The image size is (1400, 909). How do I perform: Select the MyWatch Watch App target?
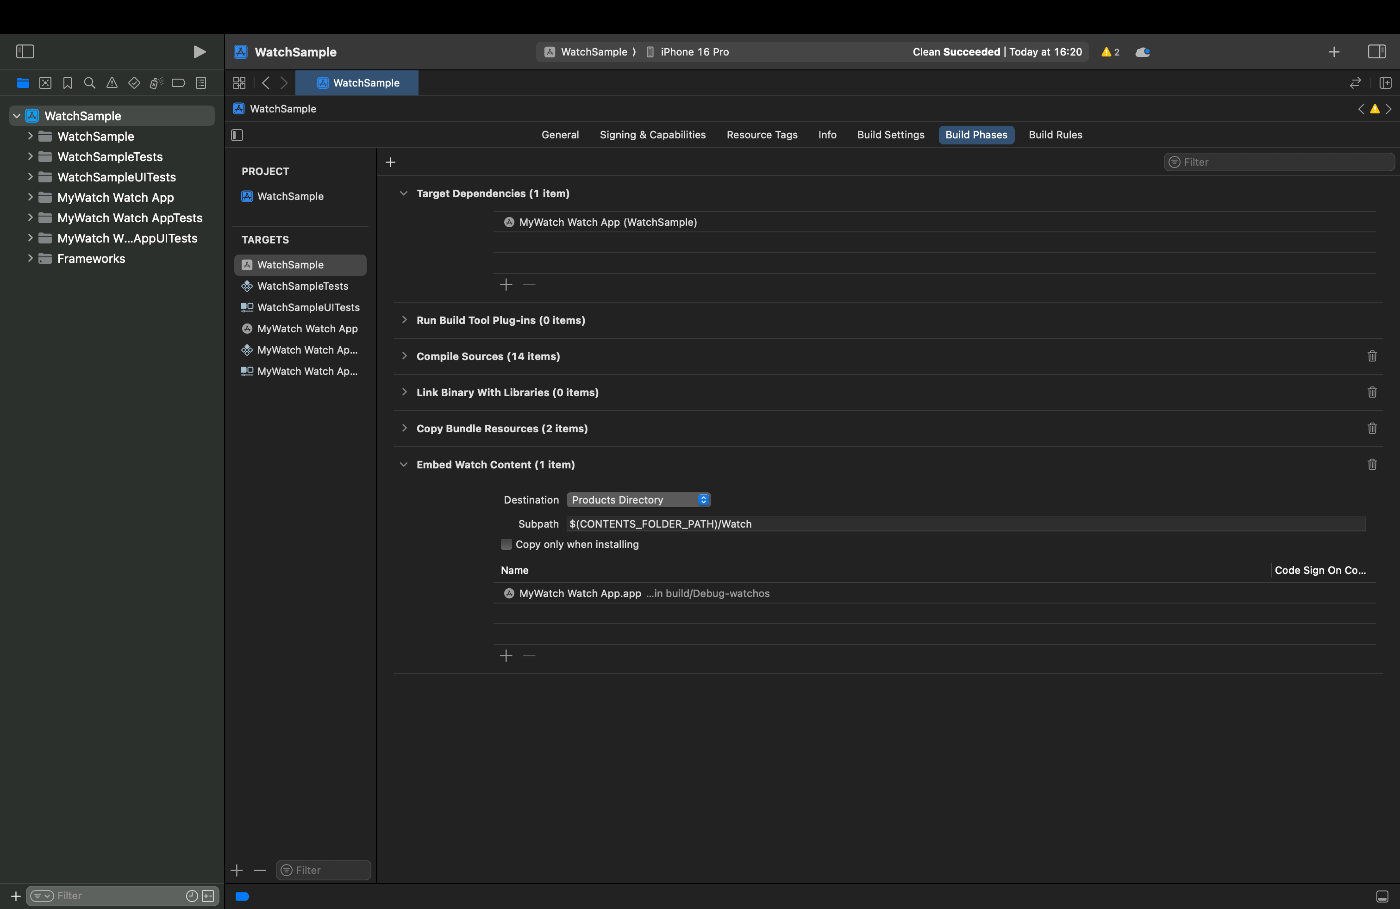click(307, 329)
